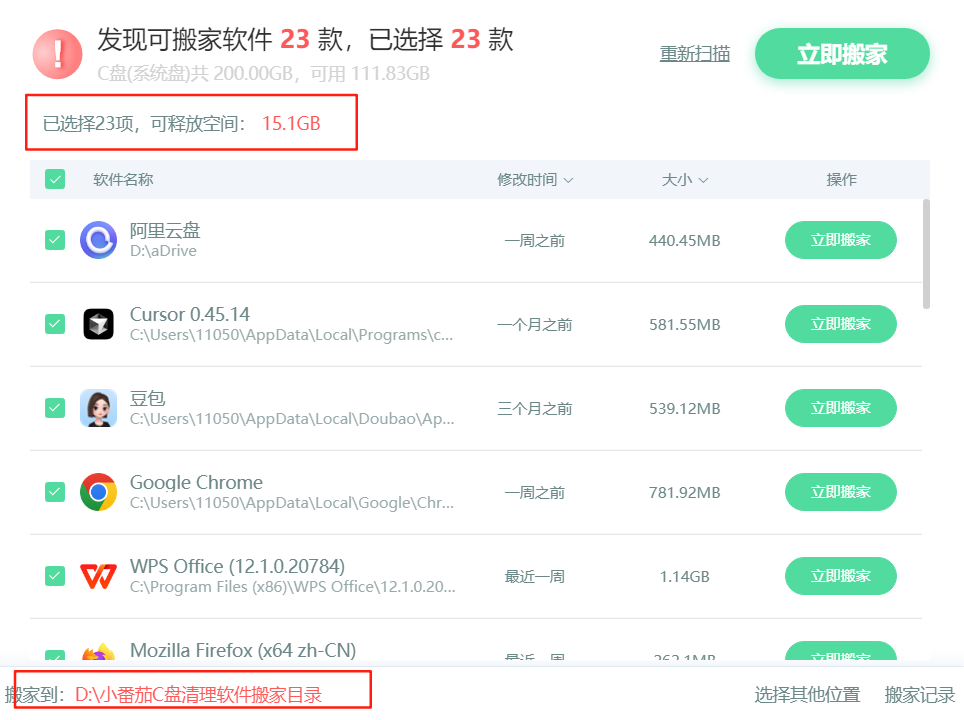Toggle the select-all checkbox in header

[55, 180]
